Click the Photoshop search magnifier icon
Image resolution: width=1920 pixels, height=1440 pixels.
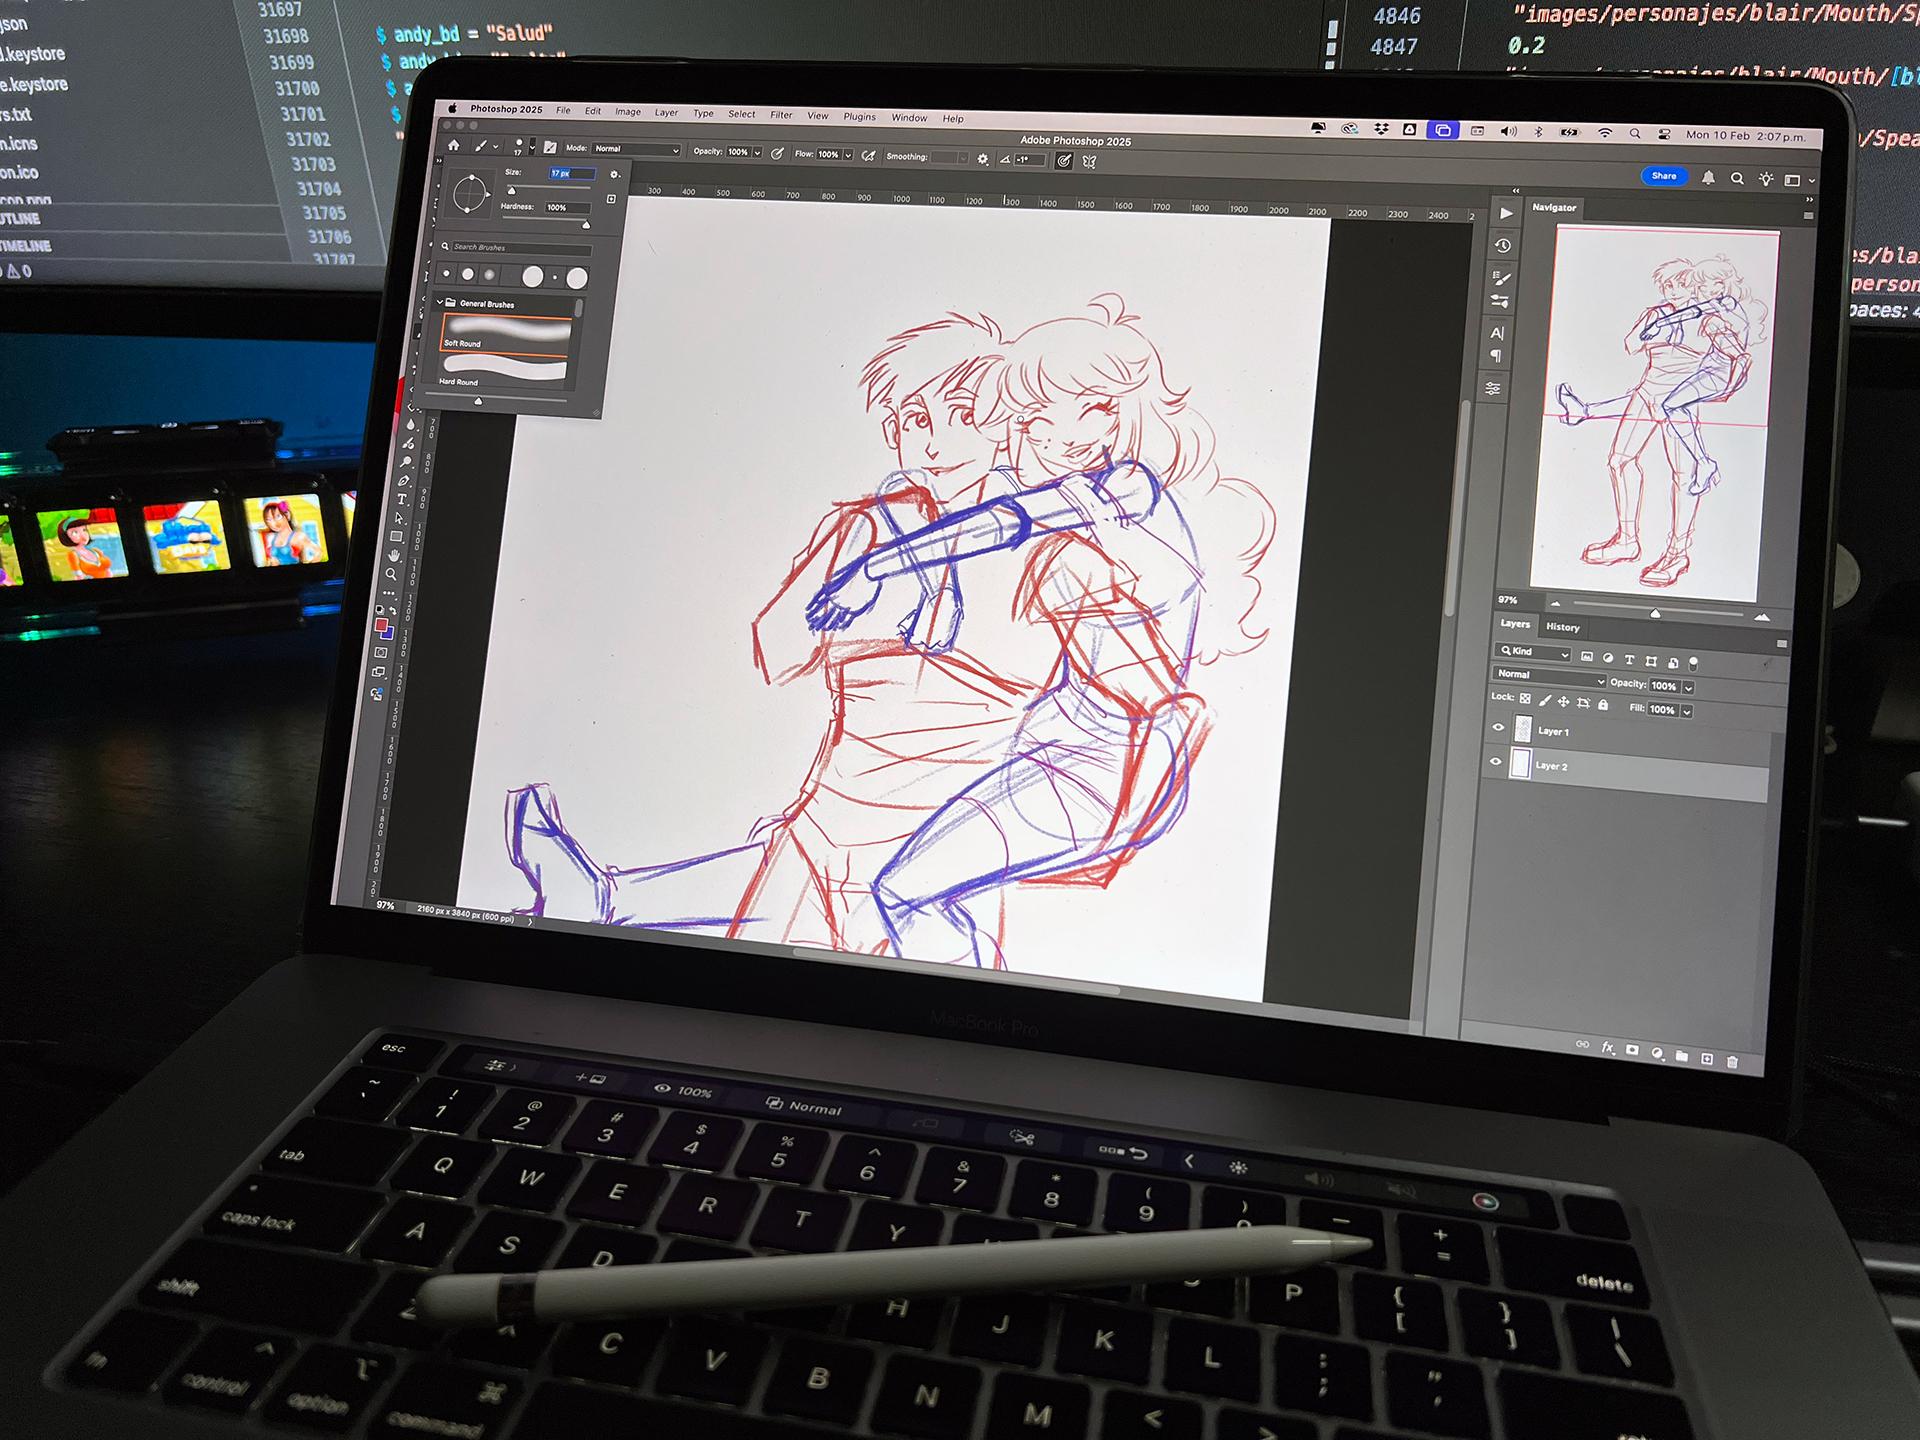(x=1737, y=179)
